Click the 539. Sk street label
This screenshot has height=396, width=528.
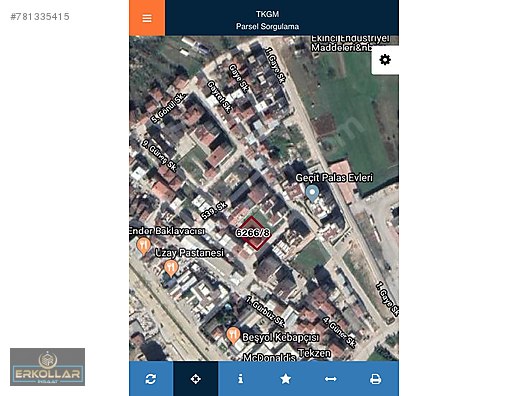(214, 211)
